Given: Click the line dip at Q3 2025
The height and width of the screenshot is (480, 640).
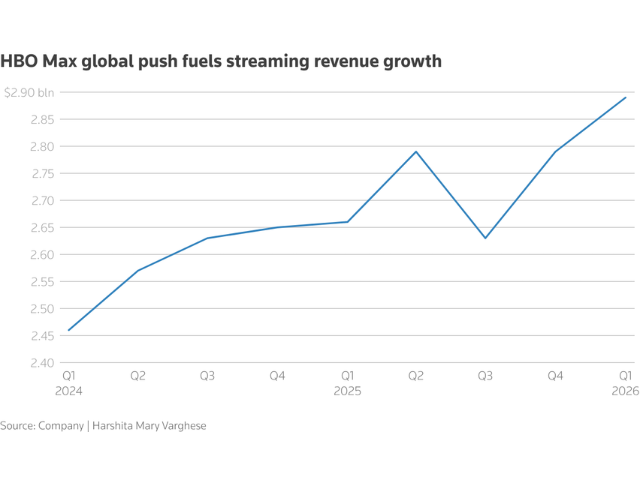Looking at the screenshot, I should pos(485,238).
